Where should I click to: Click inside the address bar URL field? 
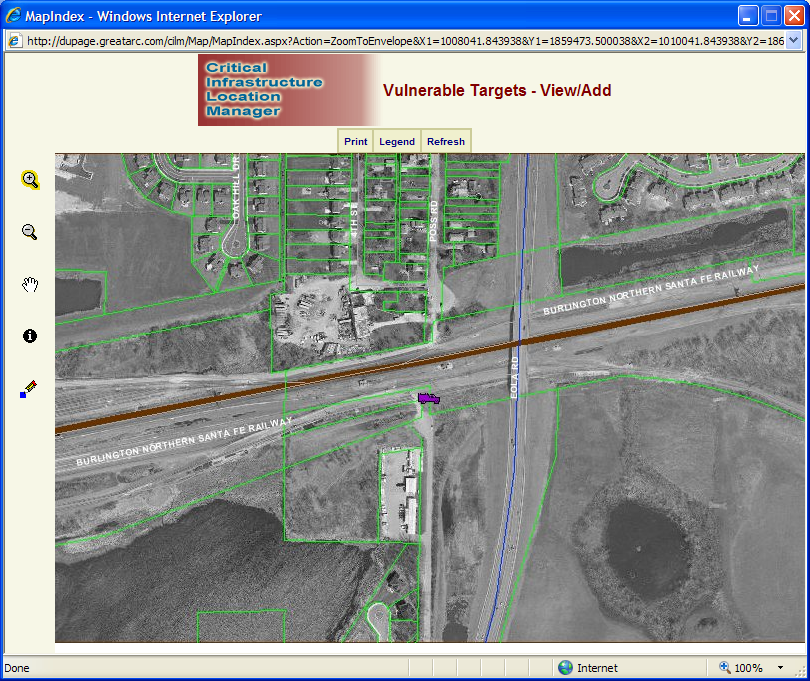[x=400, y=40]
